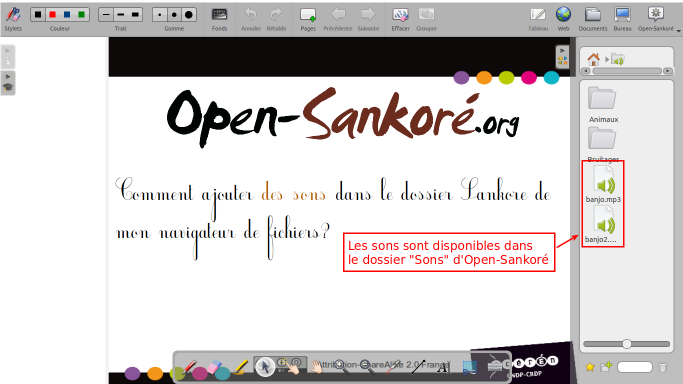
Task: Adjust the library thumbnail size slider
Action: pos(626,344)
